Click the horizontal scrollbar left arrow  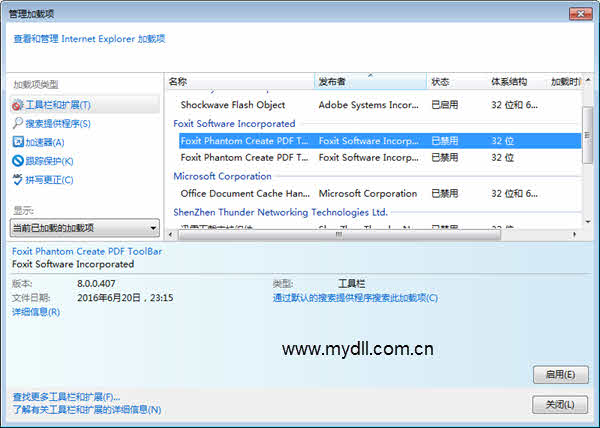(x=171, y=234)
